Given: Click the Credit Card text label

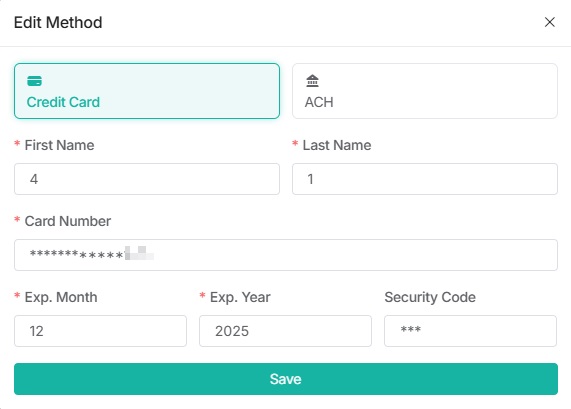Looking at the screenshot, I should [x=63, y=102].
